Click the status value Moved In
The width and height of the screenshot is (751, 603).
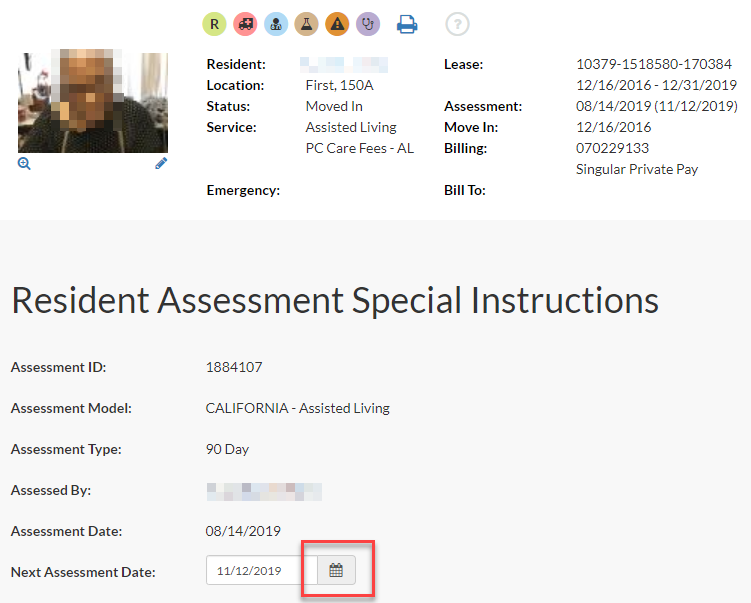pyautogui.click(x=334, y=106)
